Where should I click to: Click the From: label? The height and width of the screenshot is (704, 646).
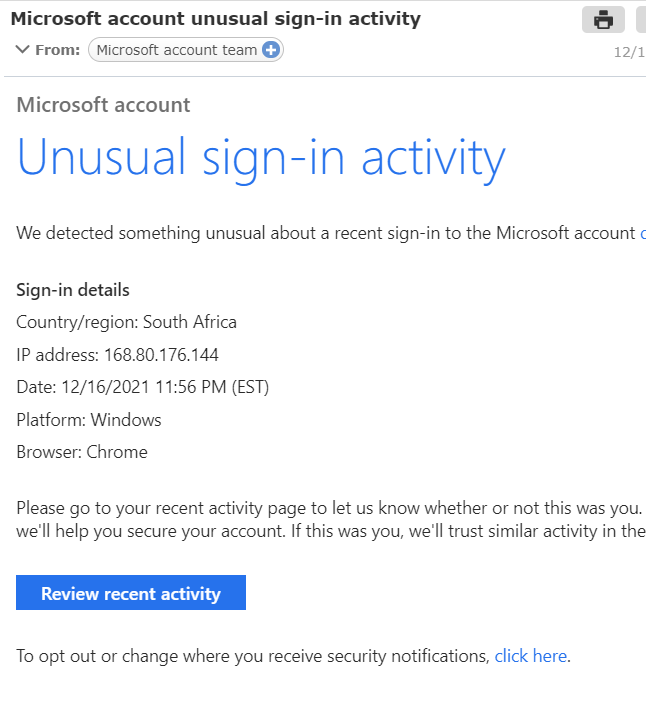click(x=57, y=50)
